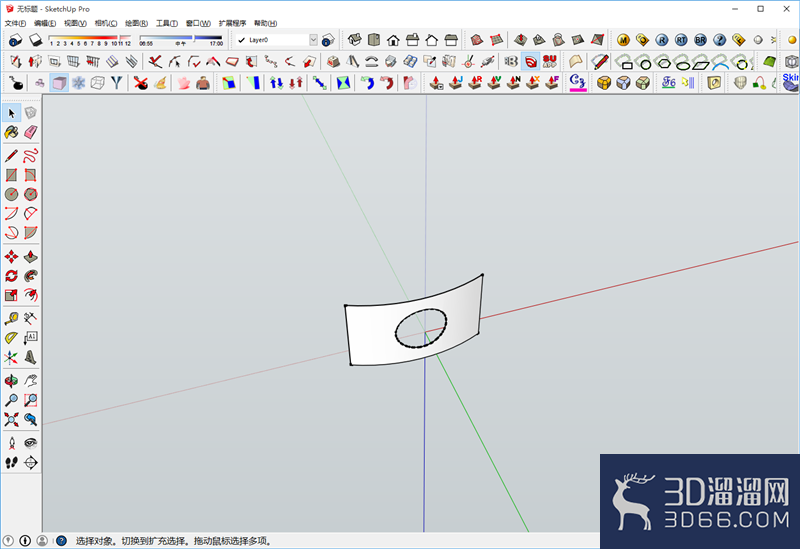Select the Polygon tool
Viewport: 800px width, 549px height.
click(x=31, y=194)
